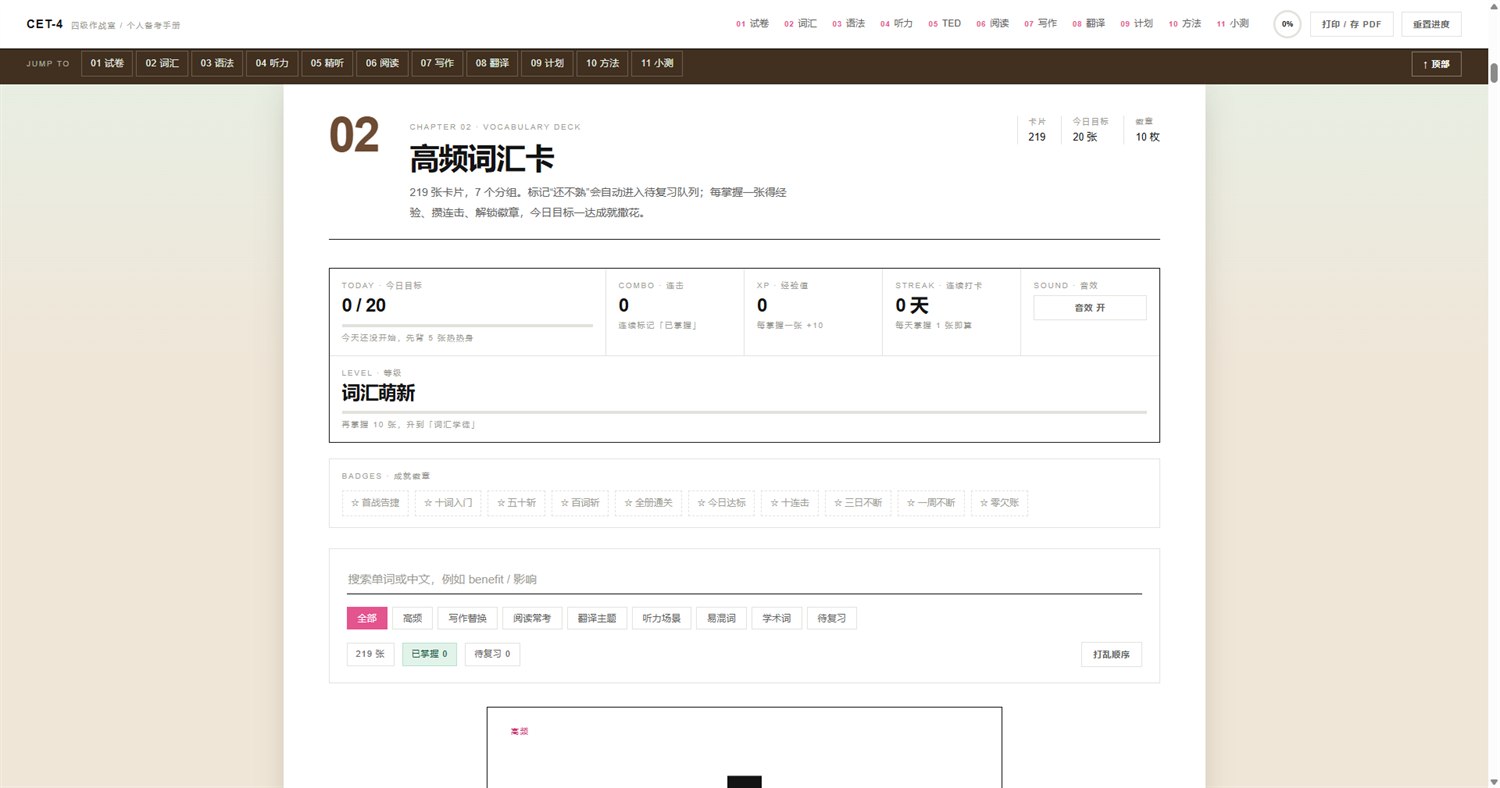Click the 词汇萌新 level progress bar
Viewport: 1500px width, 788px height.
click(x=744, y=412)
